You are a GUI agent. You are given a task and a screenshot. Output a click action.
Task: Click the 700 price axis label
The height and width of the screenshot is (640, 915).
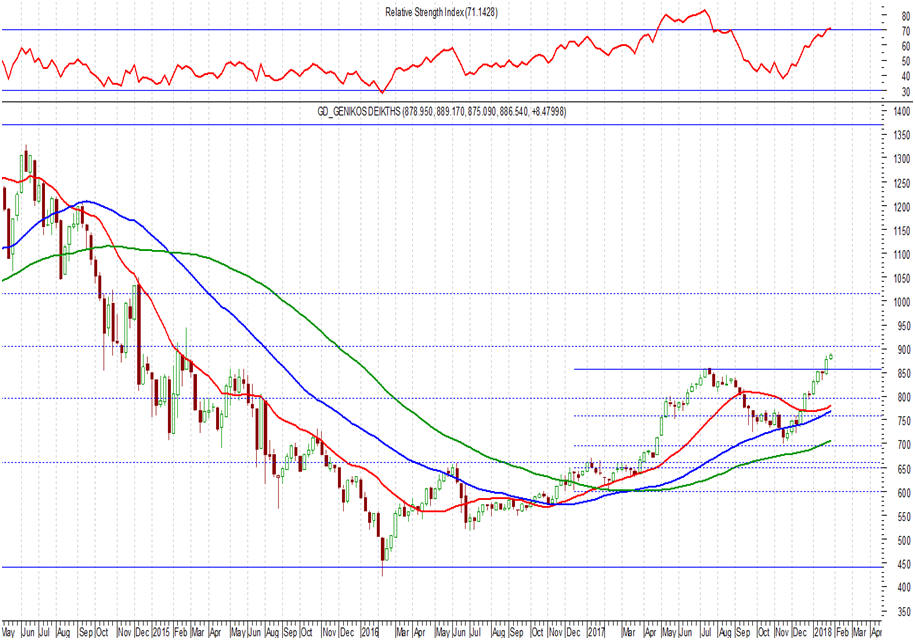click(904, 445)
